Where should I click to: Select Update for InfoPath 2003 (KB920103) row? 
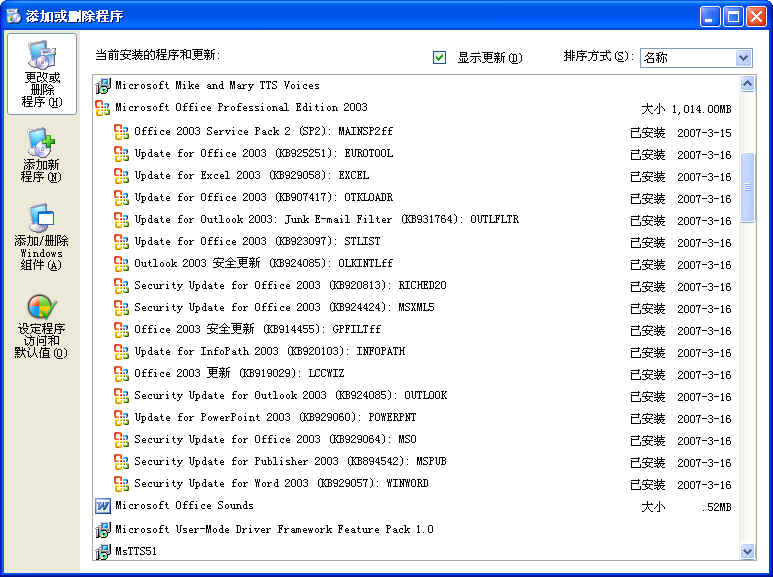270,351
